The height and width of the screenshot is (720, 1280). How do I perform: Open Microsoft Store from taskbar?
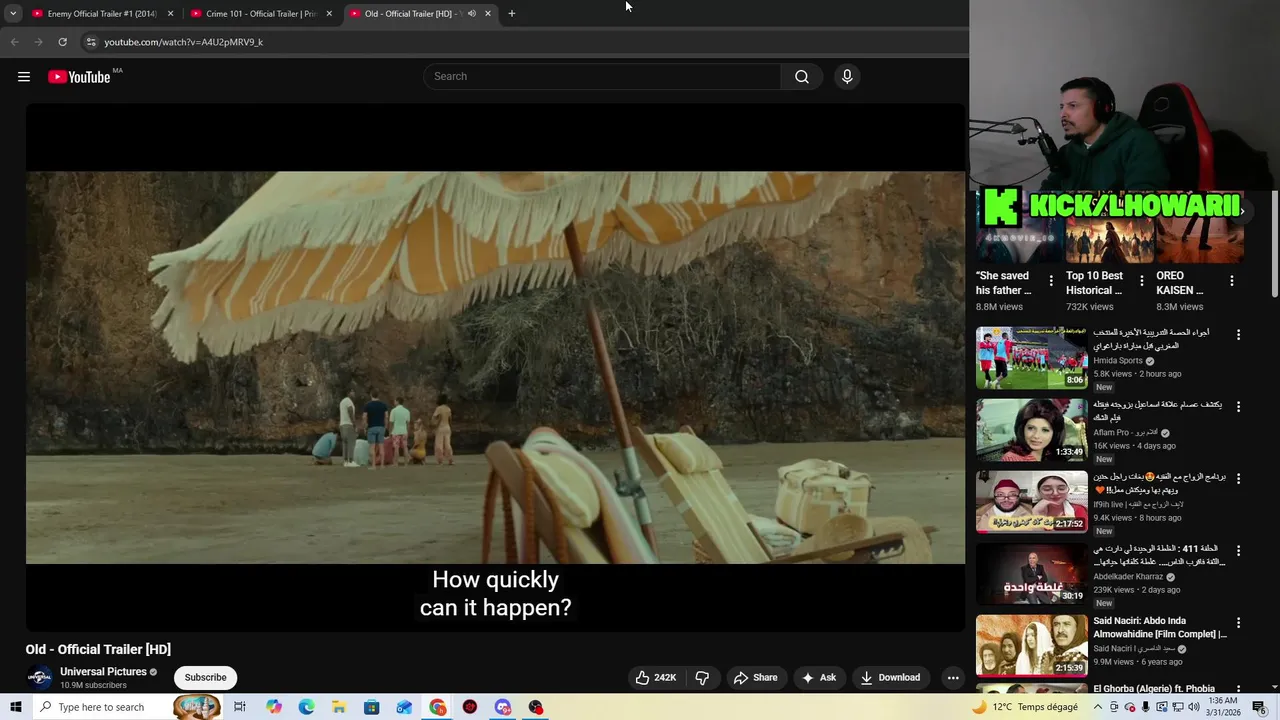(371, 707)
